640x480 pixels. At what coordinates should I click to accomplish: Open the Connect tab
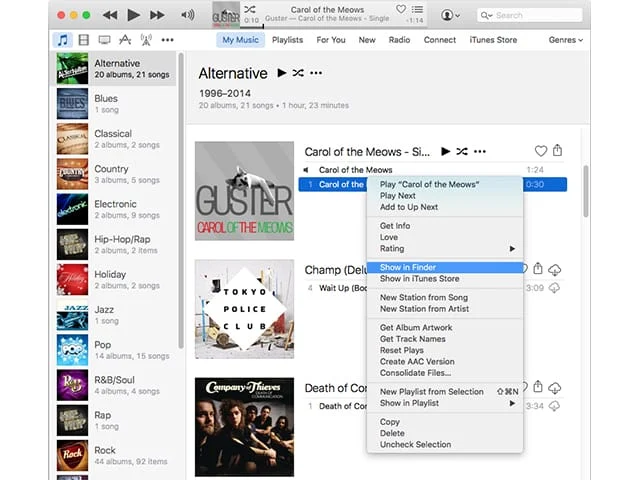tap(440, 40)
